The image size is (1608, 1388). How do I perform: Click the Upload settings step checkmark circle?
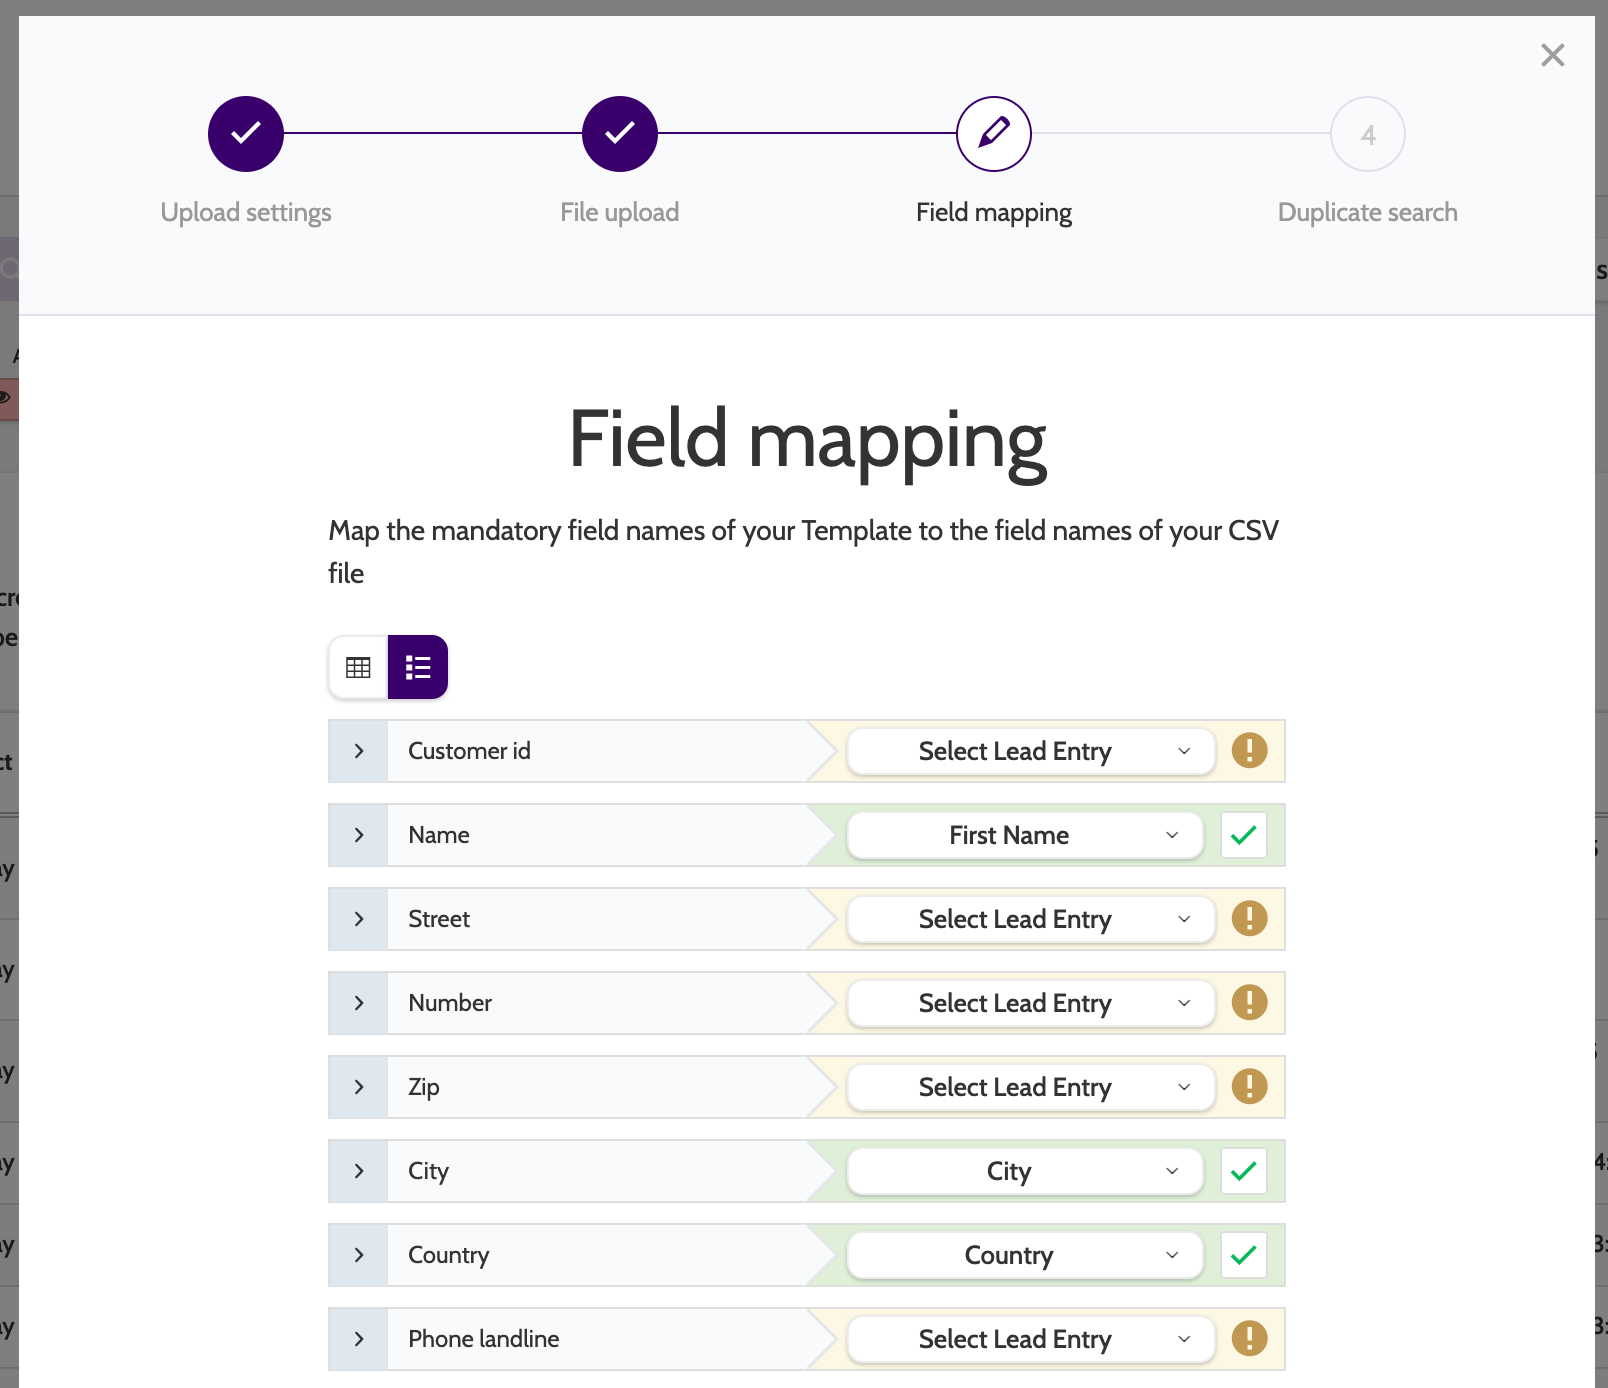click(x=246, y=134)
